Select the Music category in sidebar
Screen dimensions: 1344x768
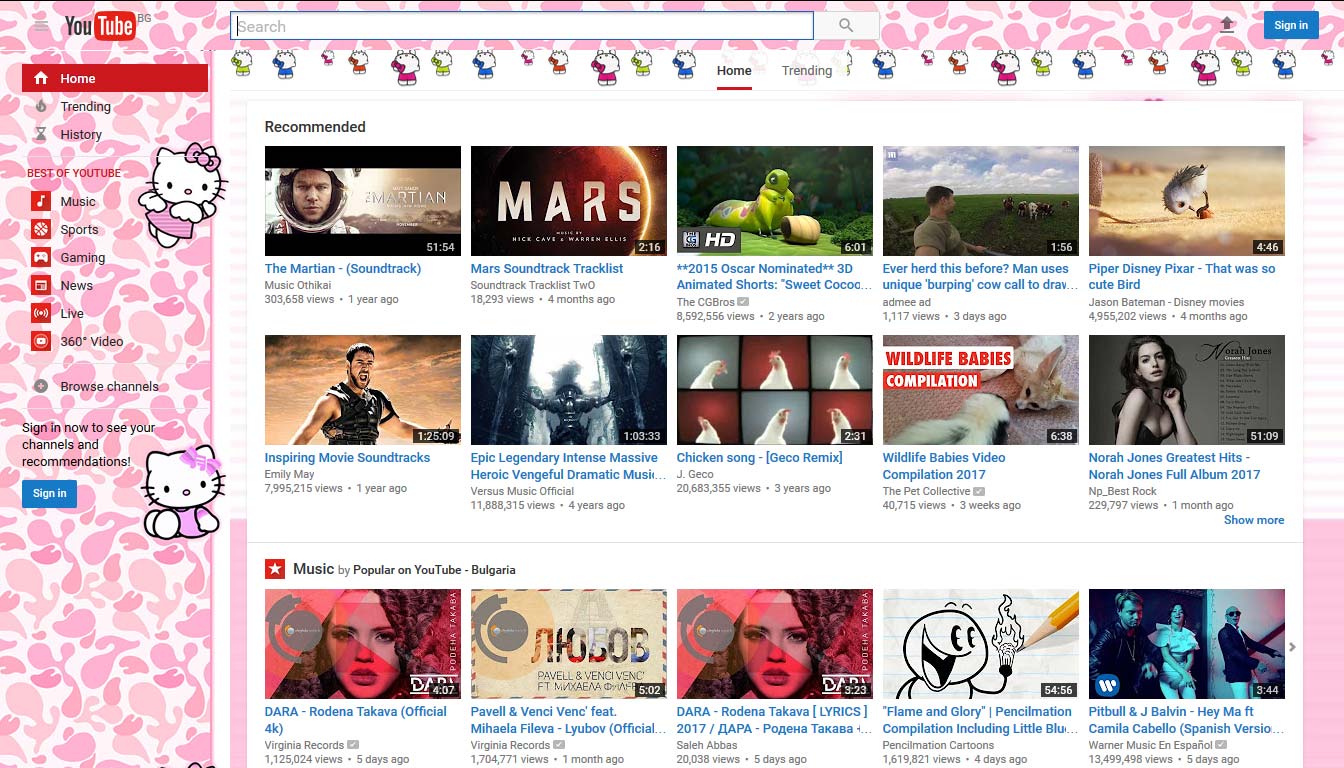point(78,201)
